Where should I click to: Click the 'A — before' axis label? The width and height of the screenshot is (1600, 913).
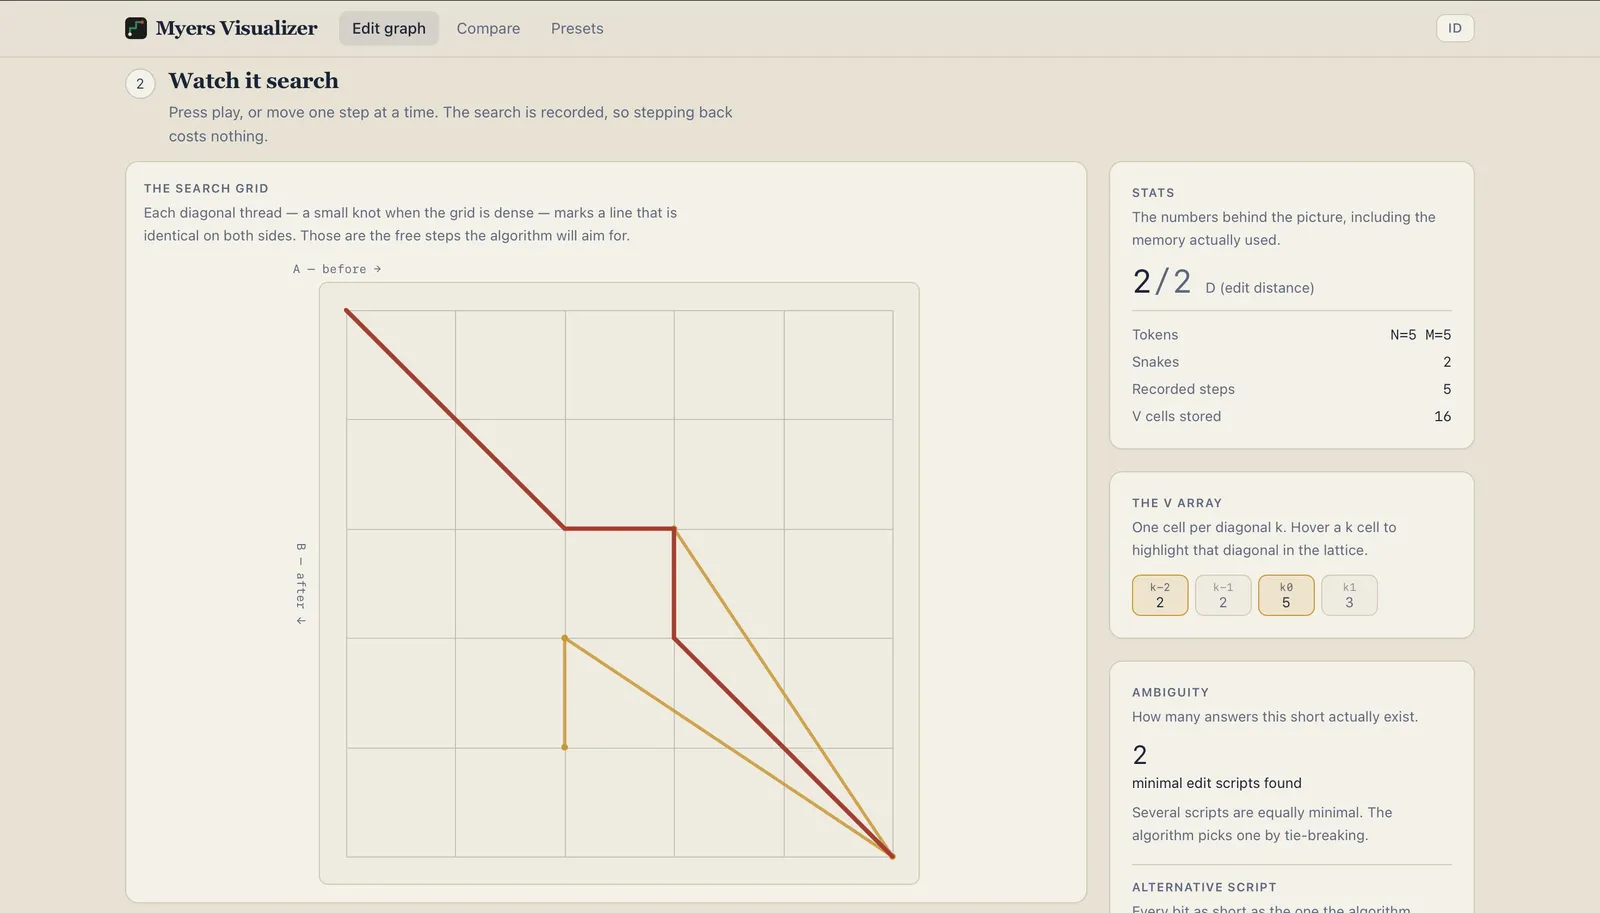click(x=337, y=269)
